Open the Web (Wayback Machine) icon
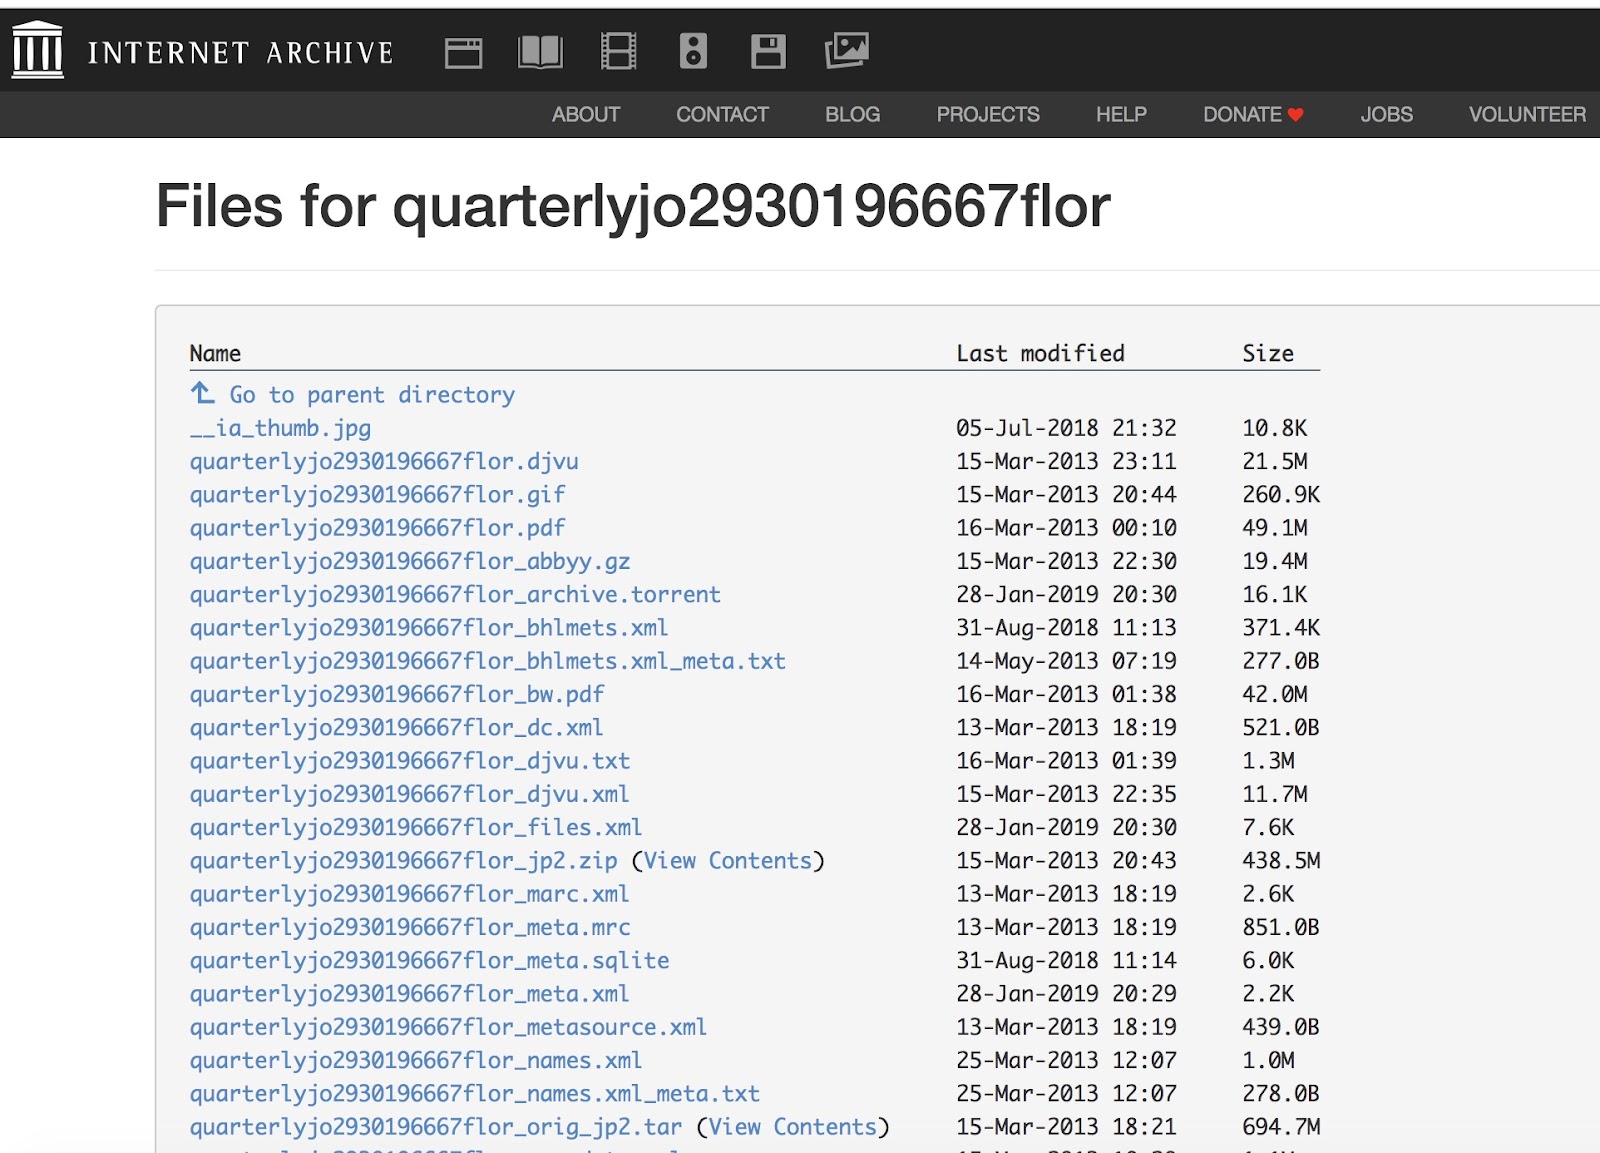The width and height of the screenshot is (1600, 1153). coord(463,52)
